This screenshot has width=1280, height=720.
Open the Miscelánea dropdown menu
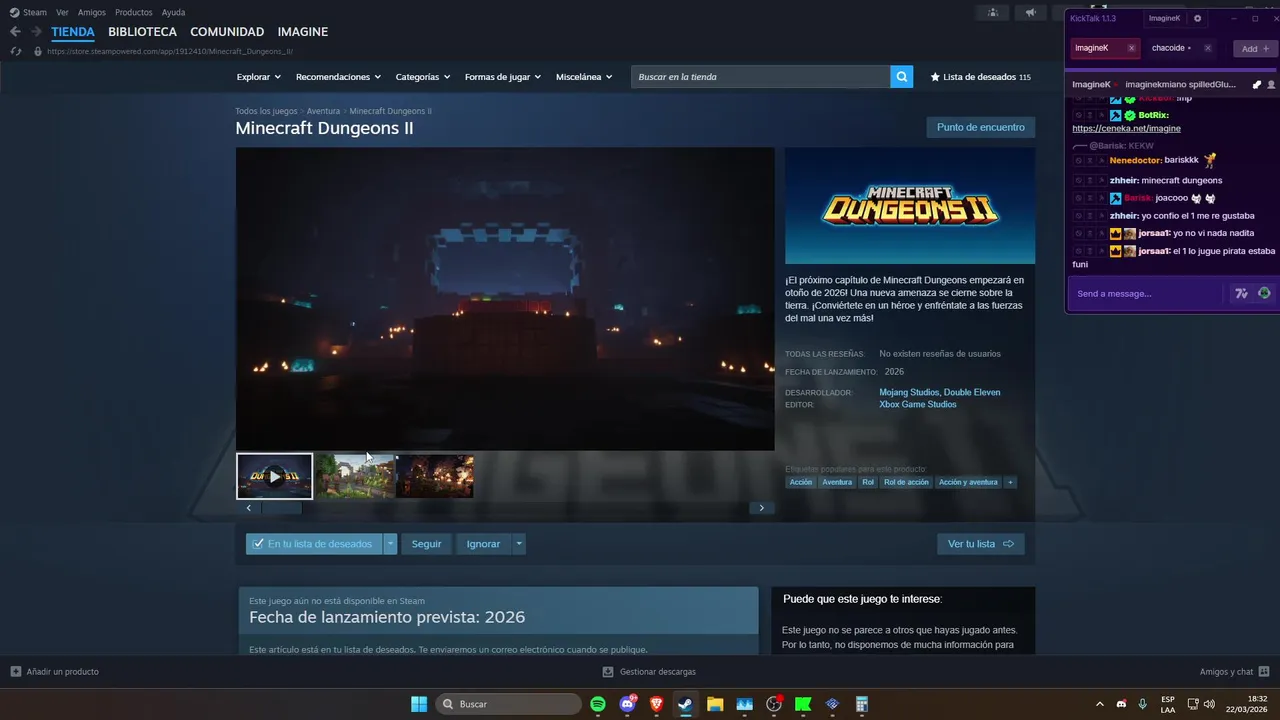(x=584, y=77)
